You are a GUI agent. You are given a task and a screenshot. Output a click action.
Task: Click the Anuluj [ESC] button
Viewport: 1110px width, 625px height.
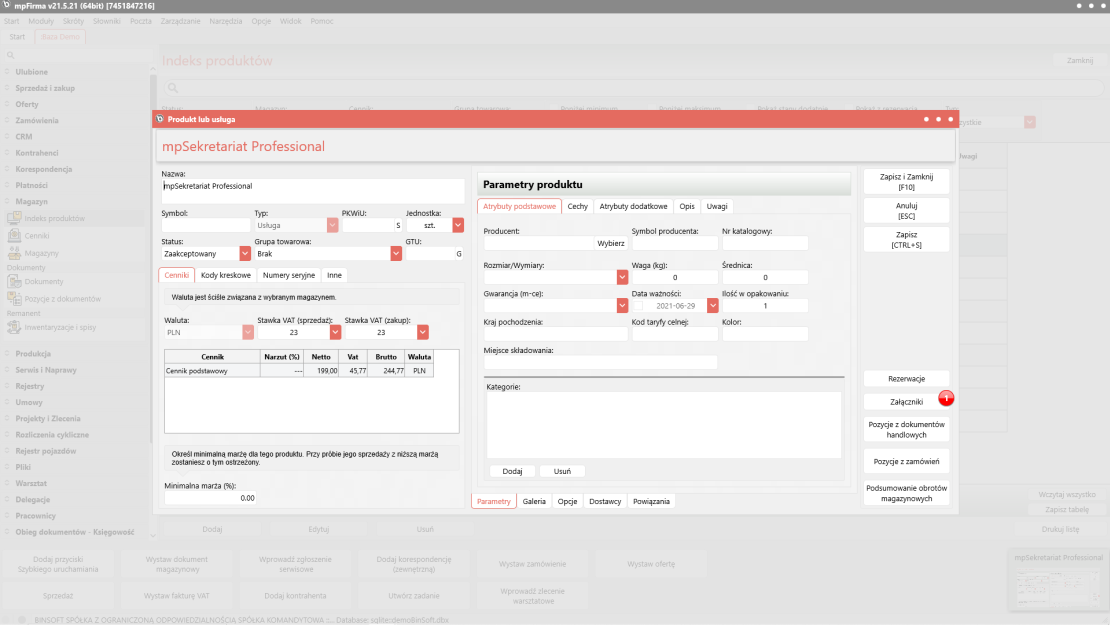pos(906,211)
